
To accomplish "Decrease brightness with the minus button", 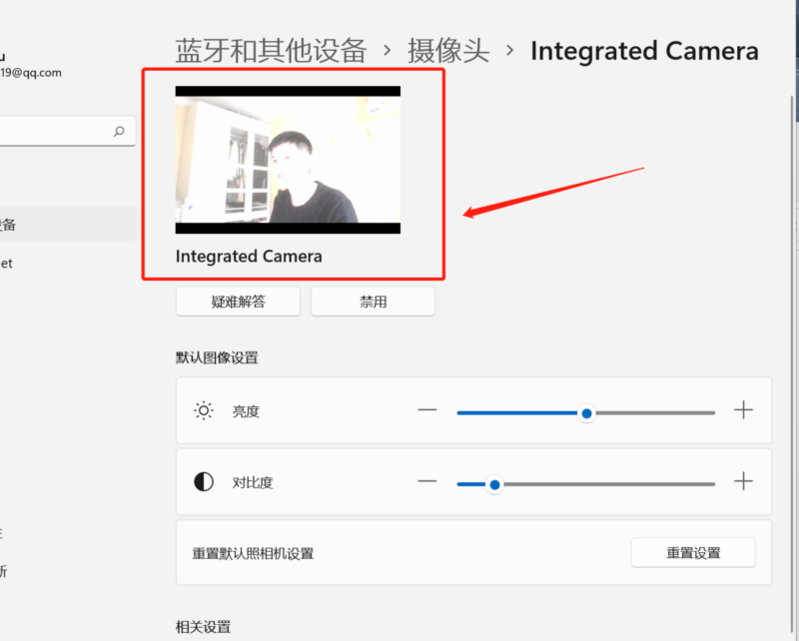I will (x=428, y=411).
